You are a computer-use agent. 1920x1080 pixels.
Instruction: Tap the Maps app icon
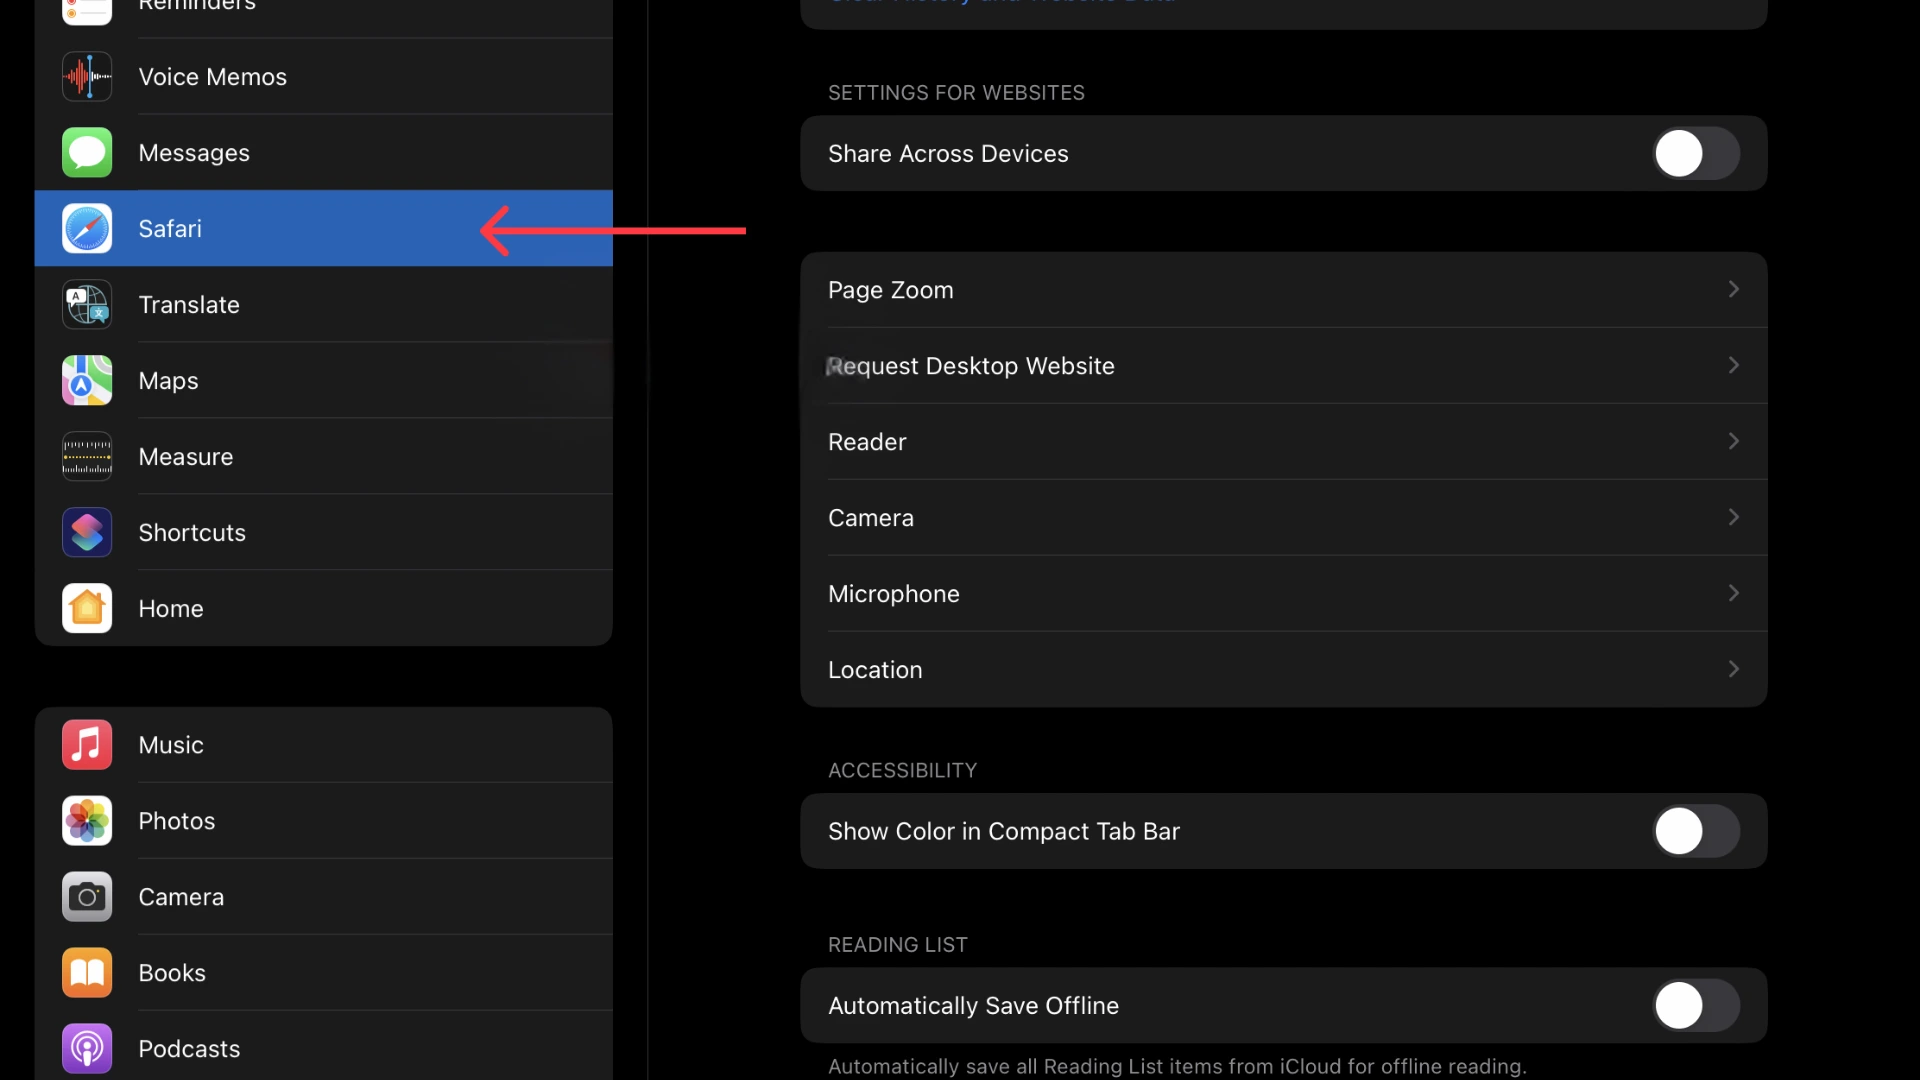(x=87, y=381)
